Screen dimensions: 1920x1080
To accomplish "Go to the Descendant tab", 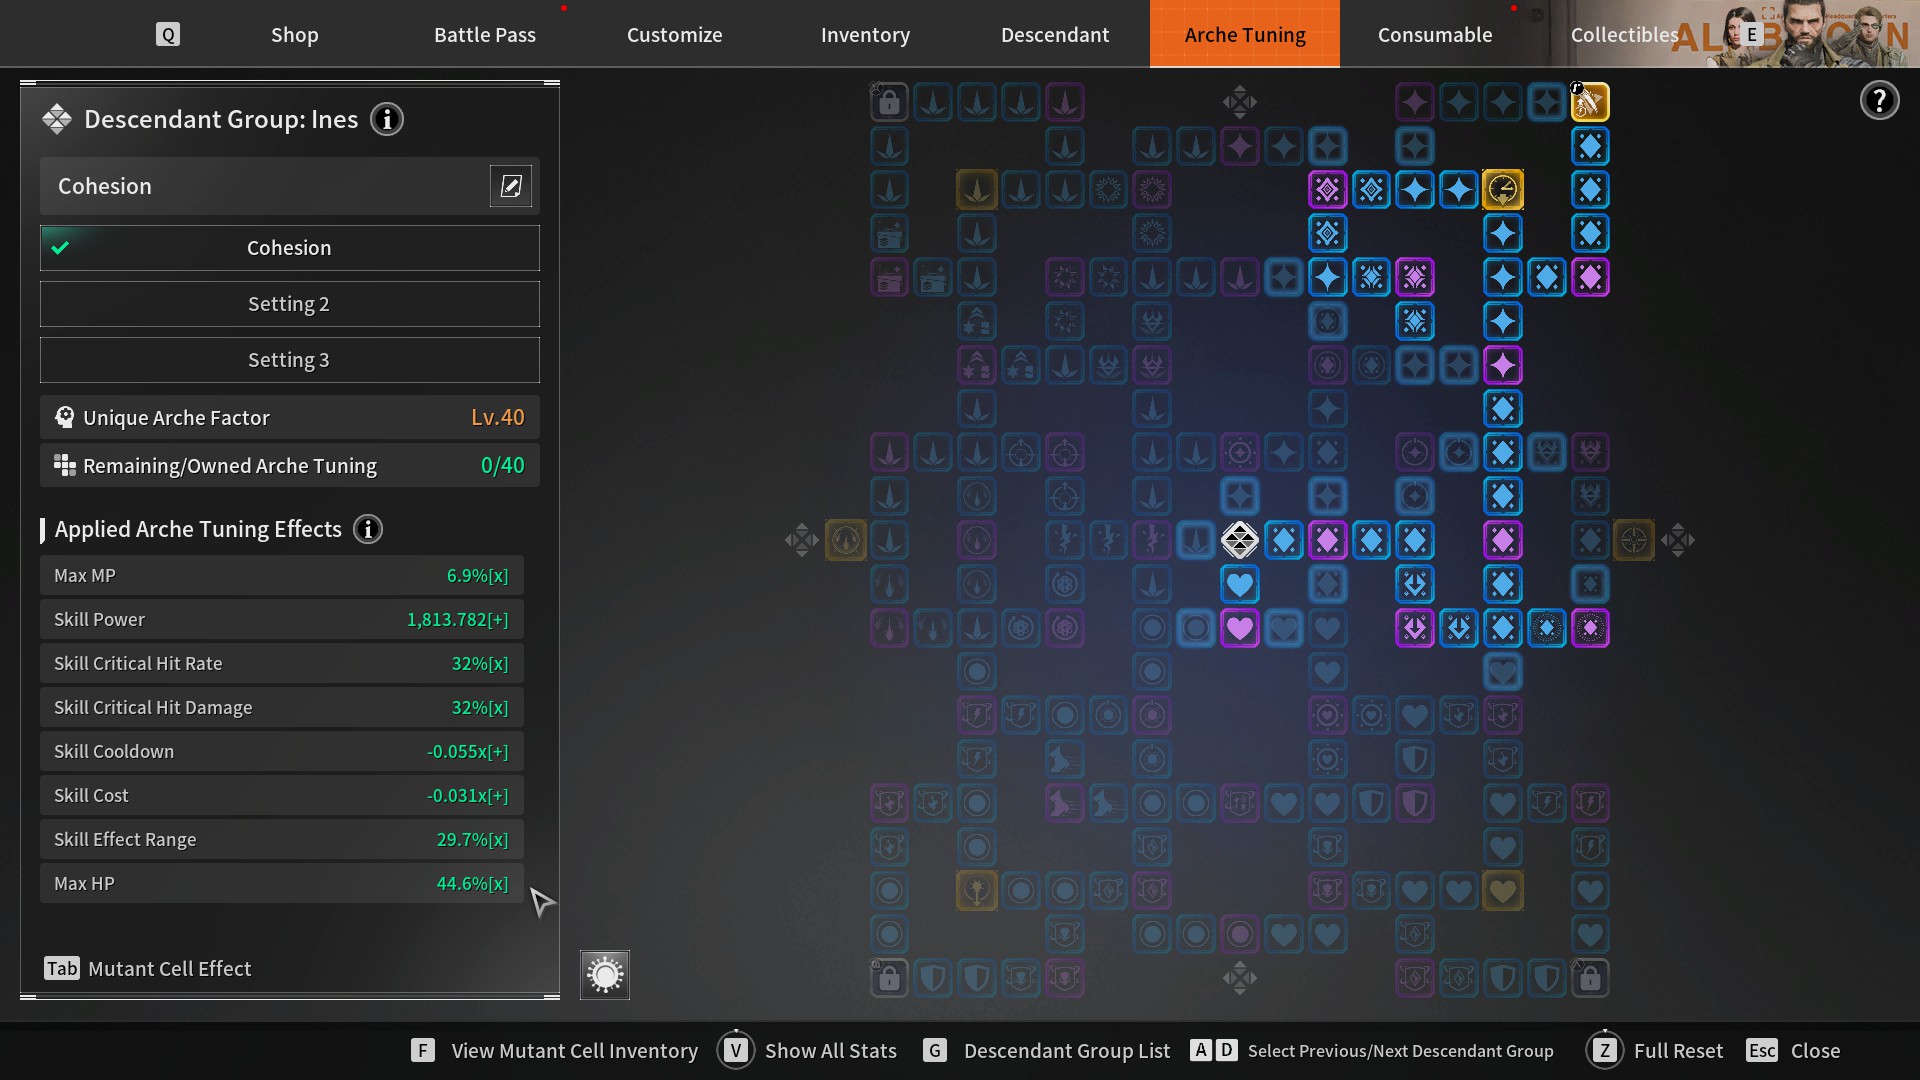I will (x=1055, y=35).
